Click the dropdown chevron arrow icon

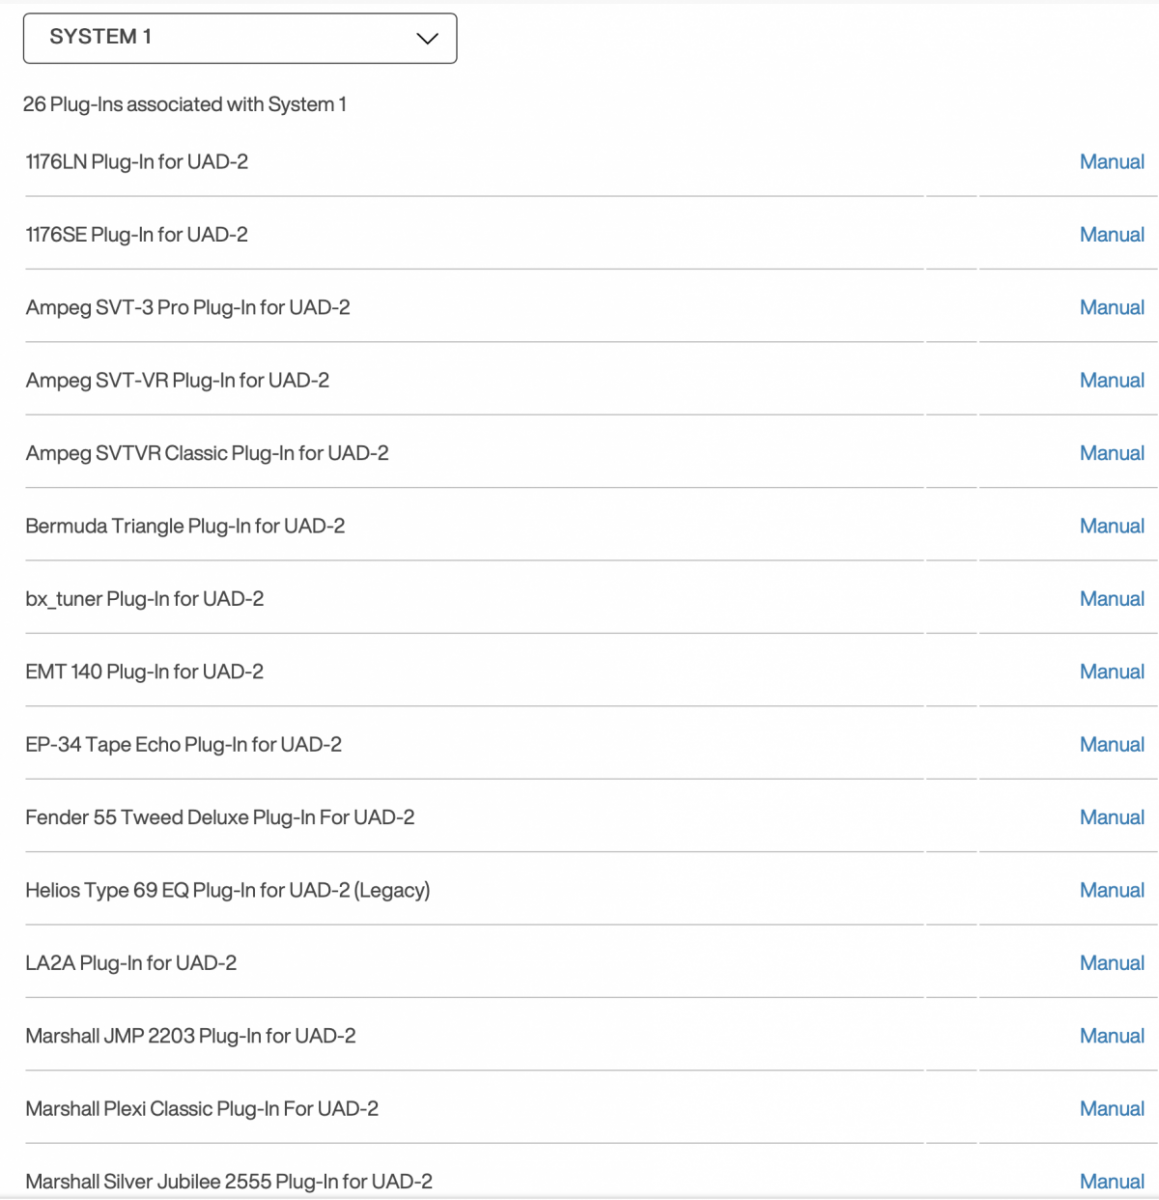(x=427, y=39)
